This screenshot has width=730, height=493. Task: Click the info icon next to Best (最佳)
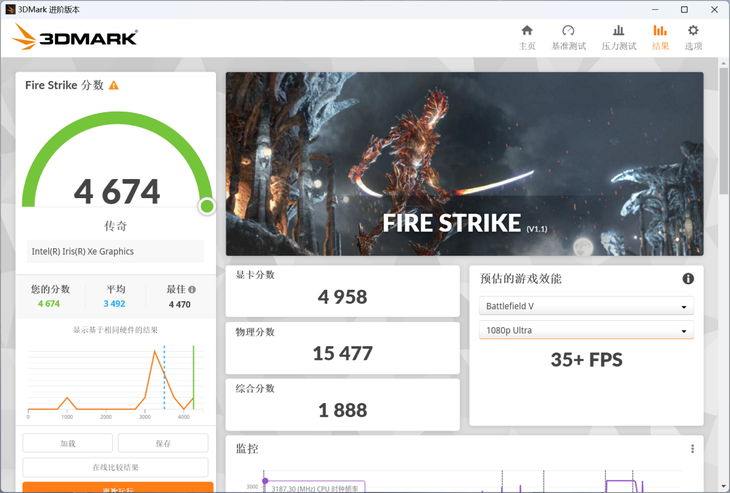(x=192, y=290)
